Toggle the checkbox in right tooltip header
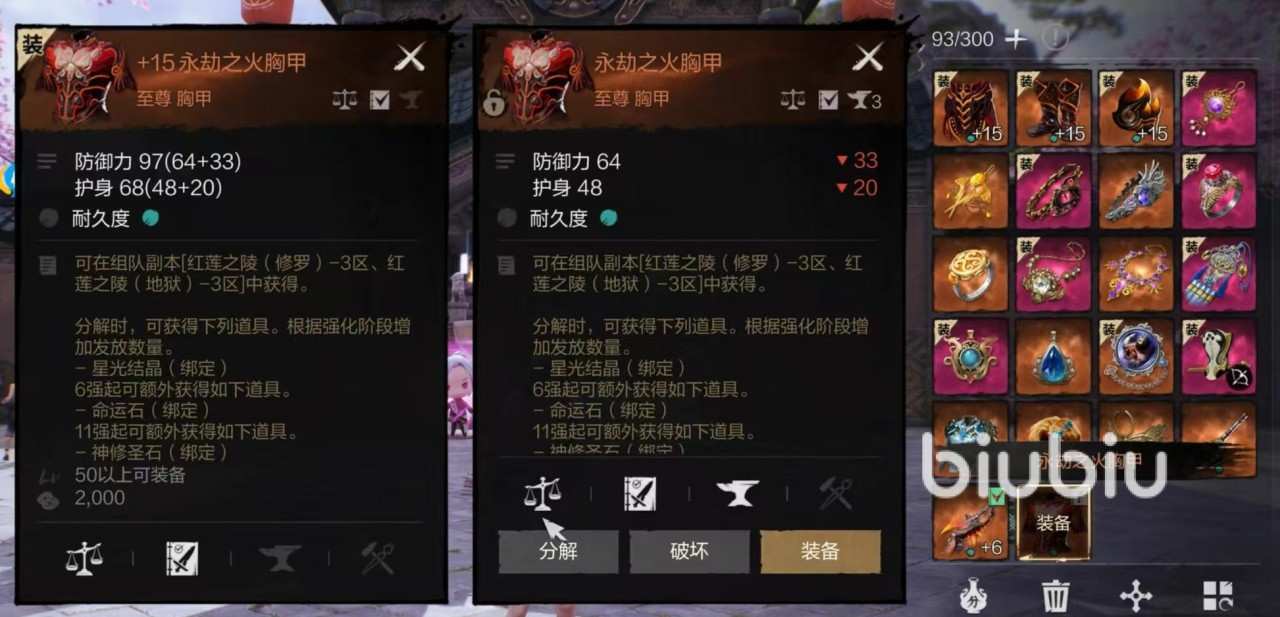1280x617 pixels. click(x=828, y=99)
